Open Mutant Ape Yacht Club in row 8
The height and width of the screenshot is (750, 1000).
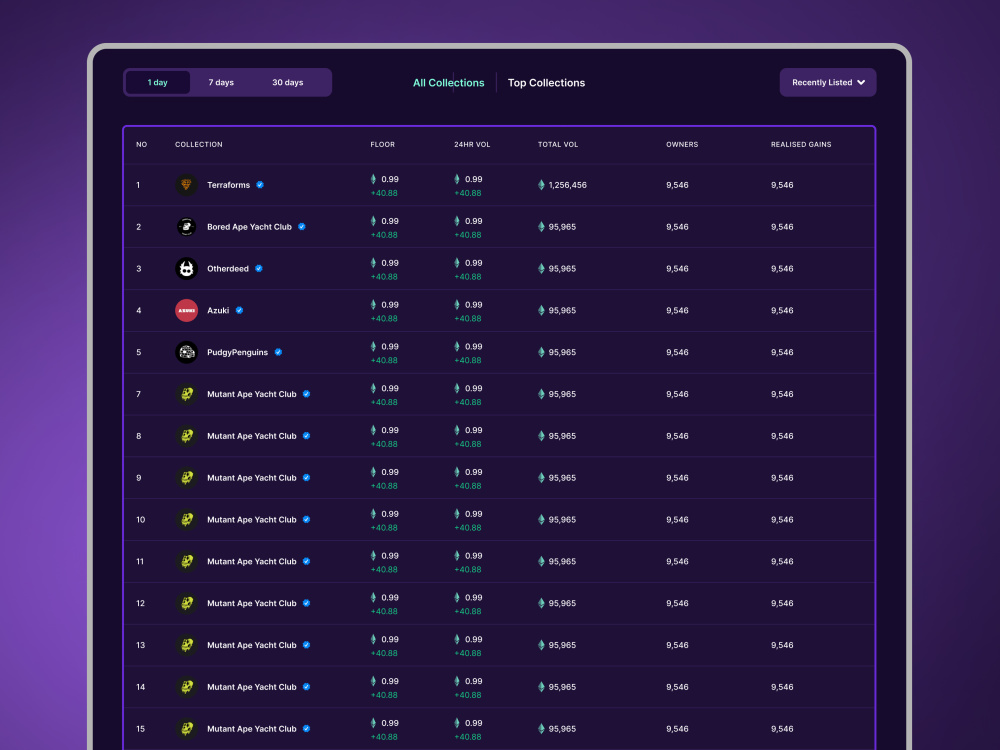[x=252, y=436]
